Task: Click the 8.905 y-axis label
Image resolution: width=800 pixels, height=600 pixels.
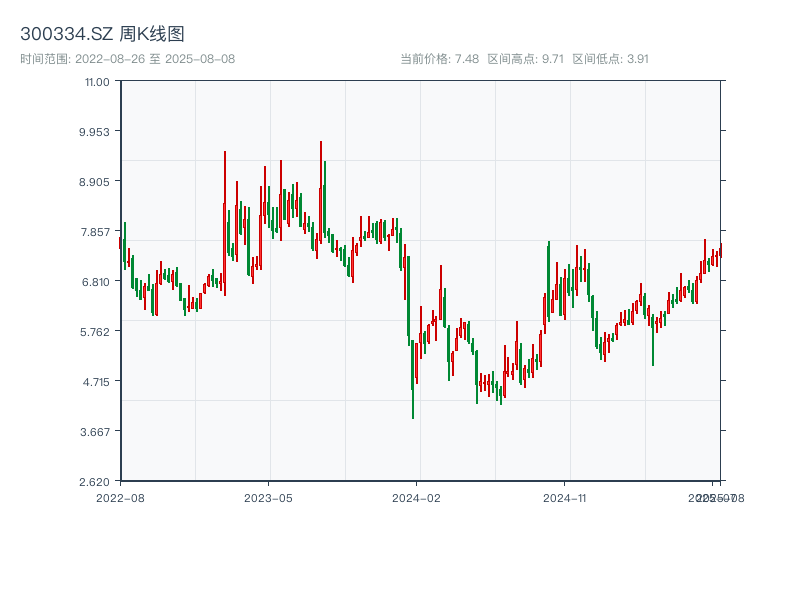Action: [x=95, y=181]
